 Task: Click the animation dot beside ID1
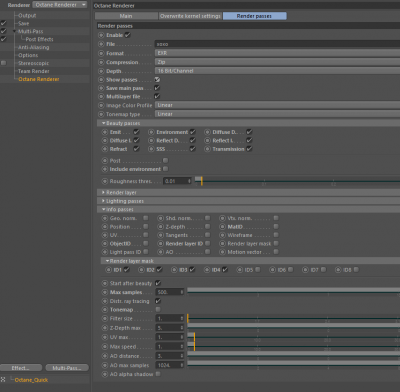(109, 270)
